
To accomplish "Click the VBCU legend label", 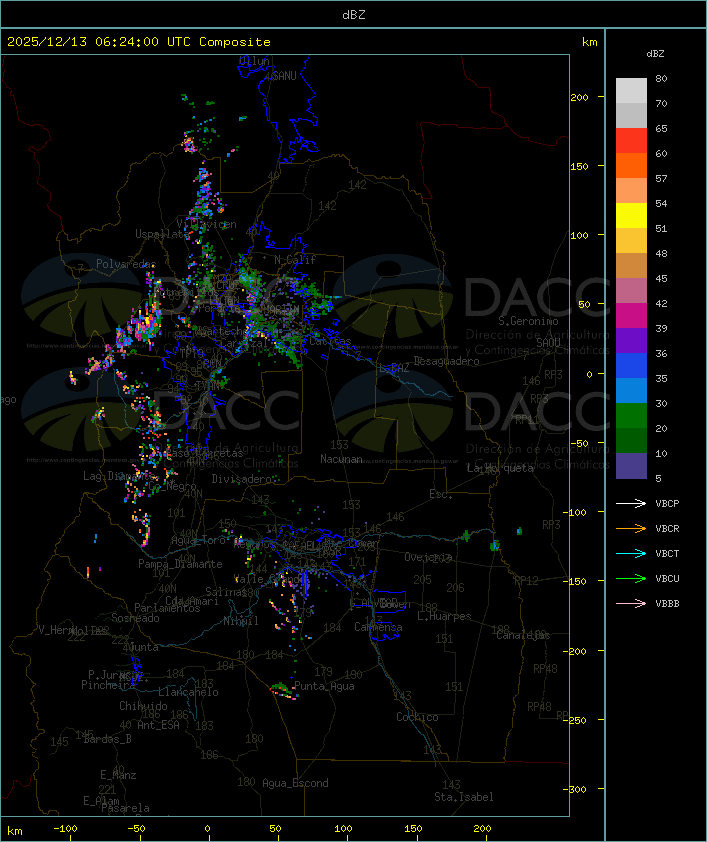I will [667, 578].
